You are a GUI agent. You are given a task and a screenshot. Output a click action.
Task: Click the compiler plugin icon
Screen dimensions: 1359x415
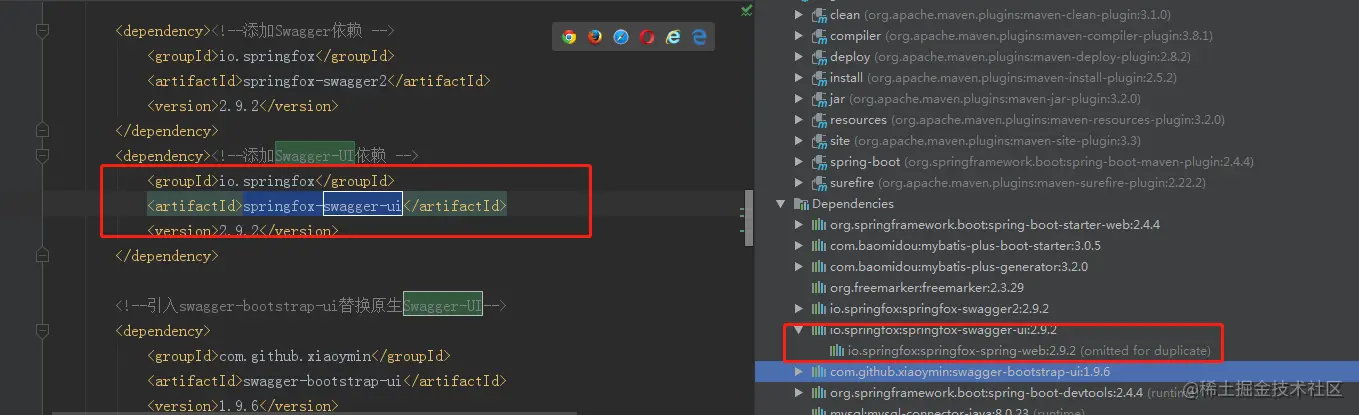819,36
